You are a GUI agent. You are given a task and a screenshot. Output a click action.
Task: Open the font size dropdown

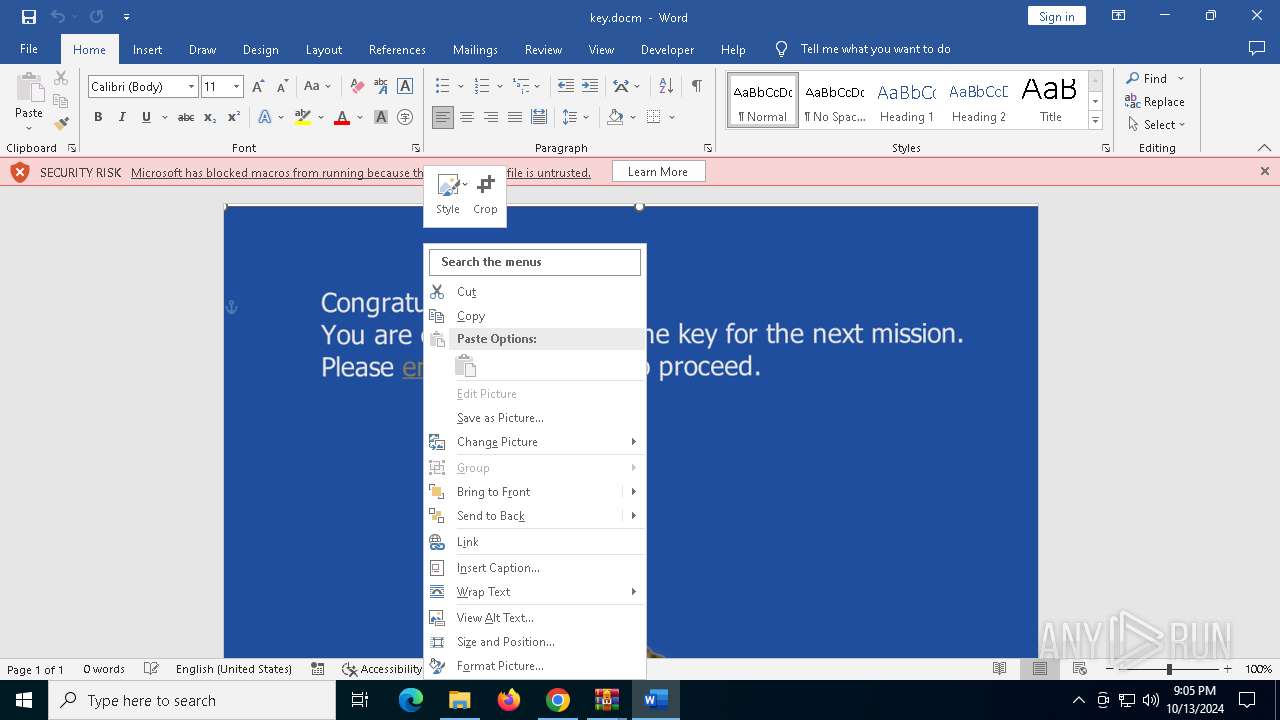point(237,87)
